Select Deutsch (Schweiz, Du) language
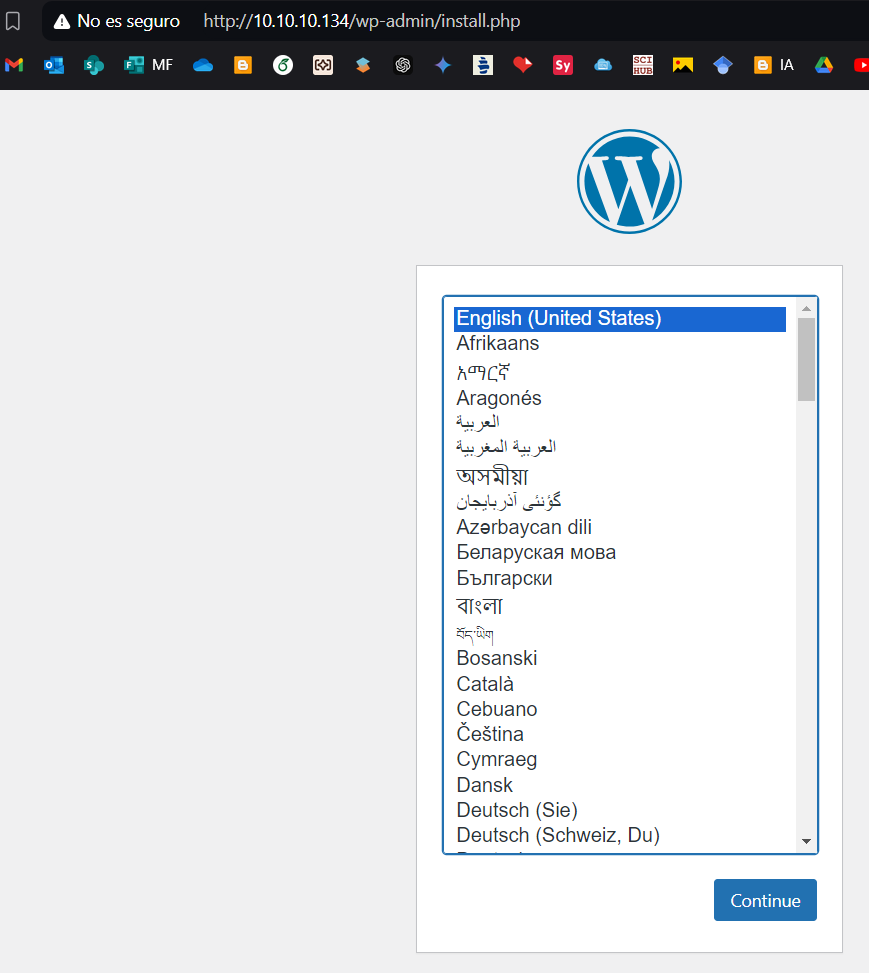869x973 pixels. (619, 835)
